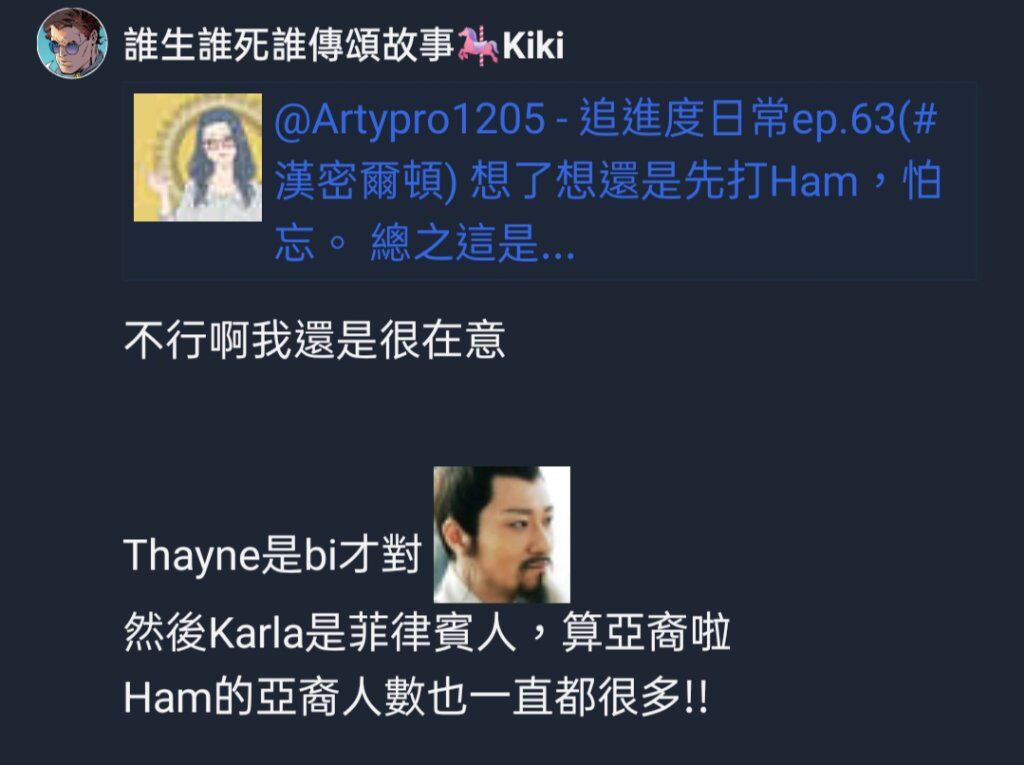Click the username 誰生誰死誰傳頌故事

click(289, 46)
